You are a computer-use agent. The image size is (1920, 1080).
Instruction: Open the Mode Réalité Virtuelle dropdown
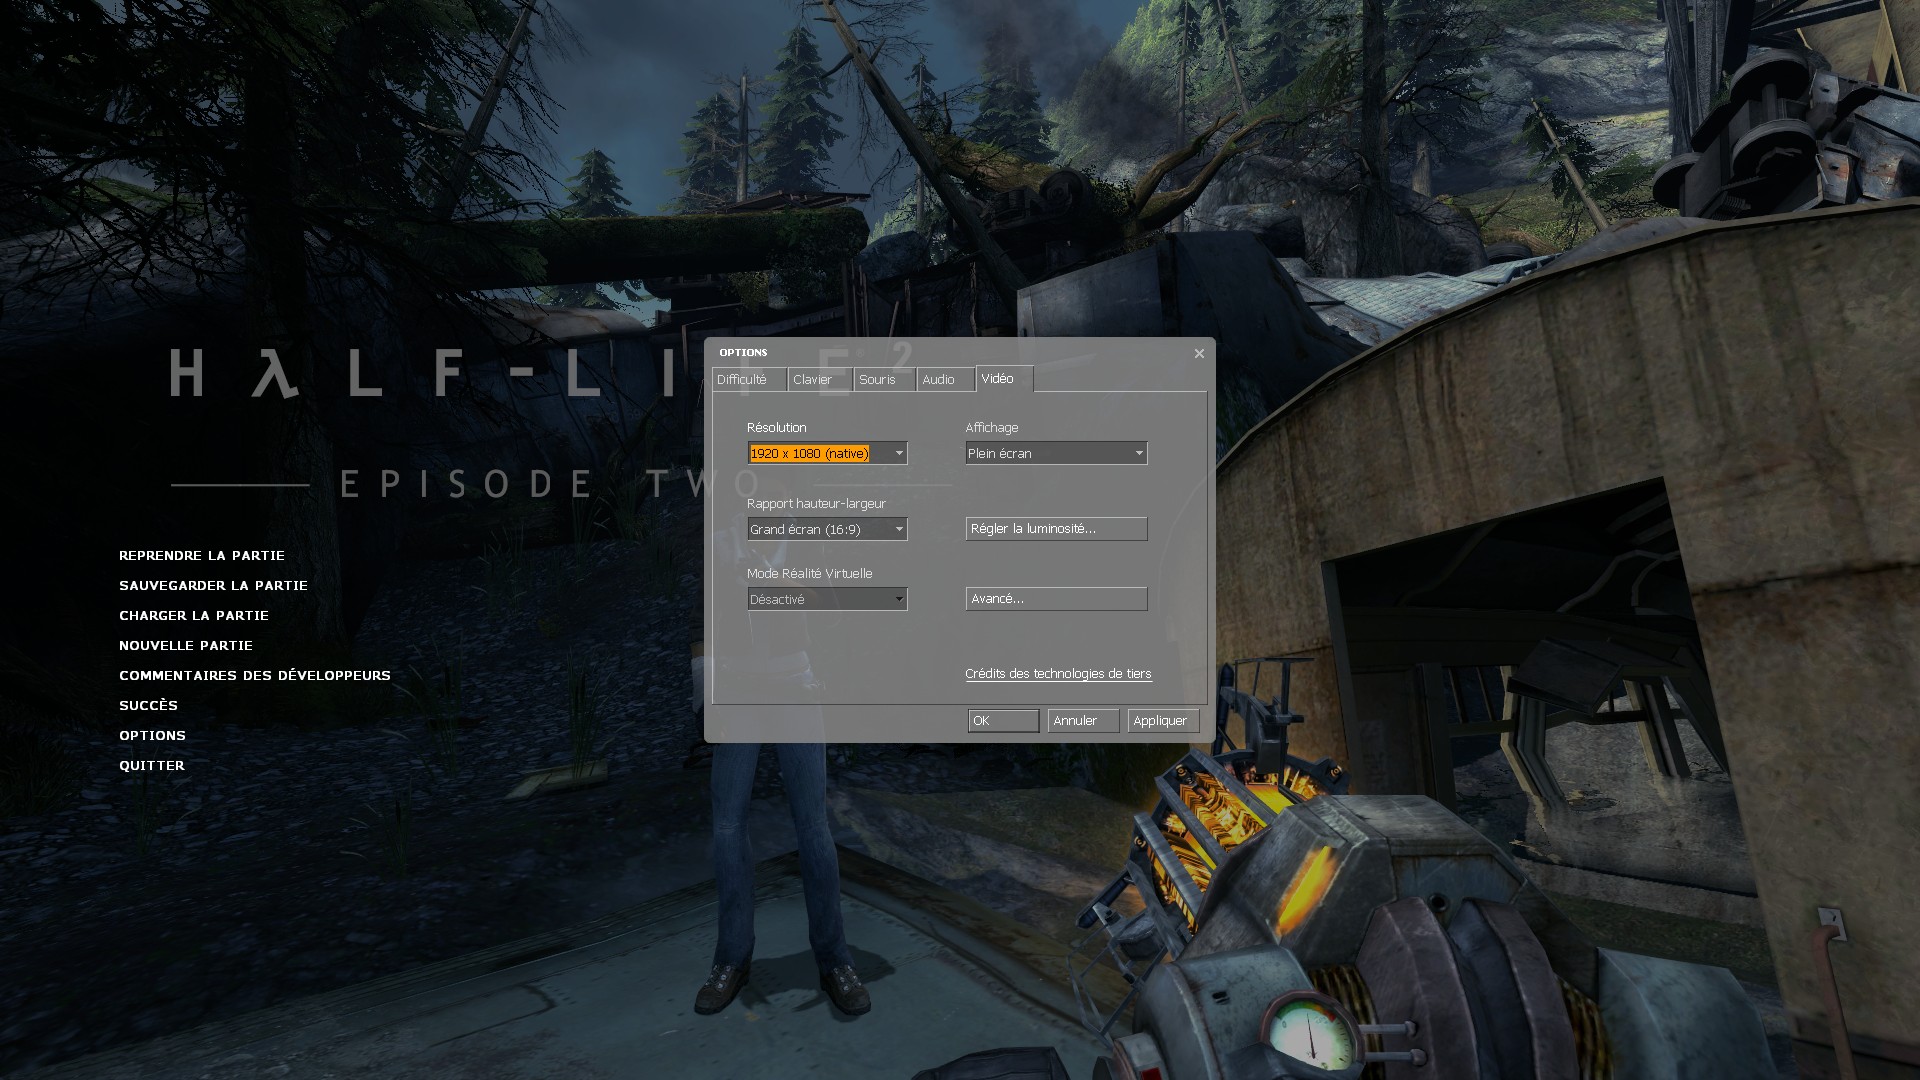[x=827, y=599]
